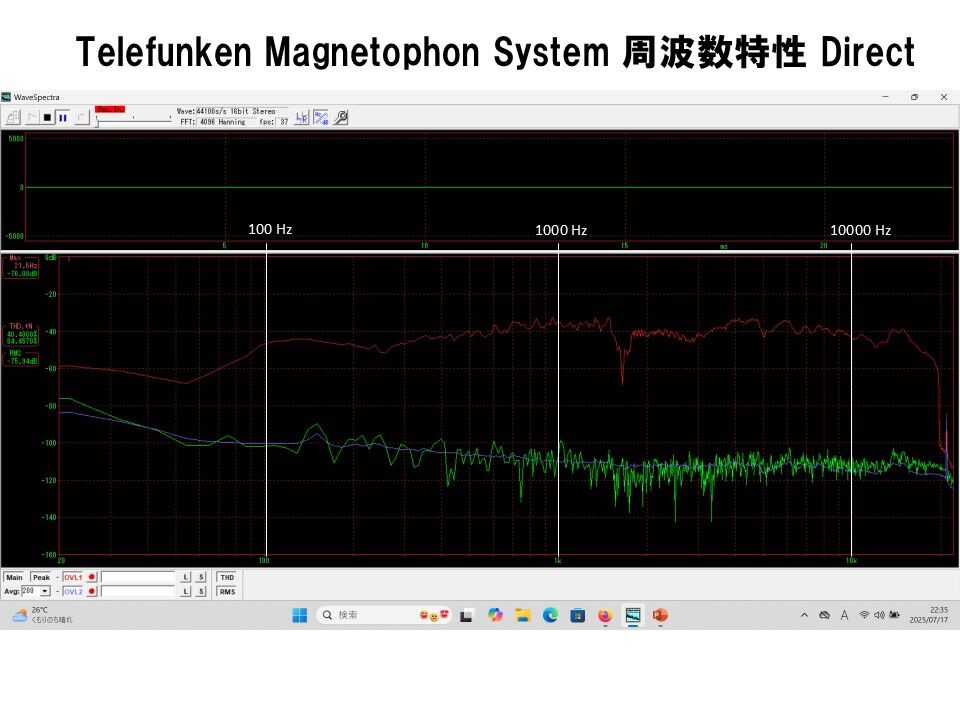
Task: Expand the hidden system tray icons chevron
Action: point(804,615)
